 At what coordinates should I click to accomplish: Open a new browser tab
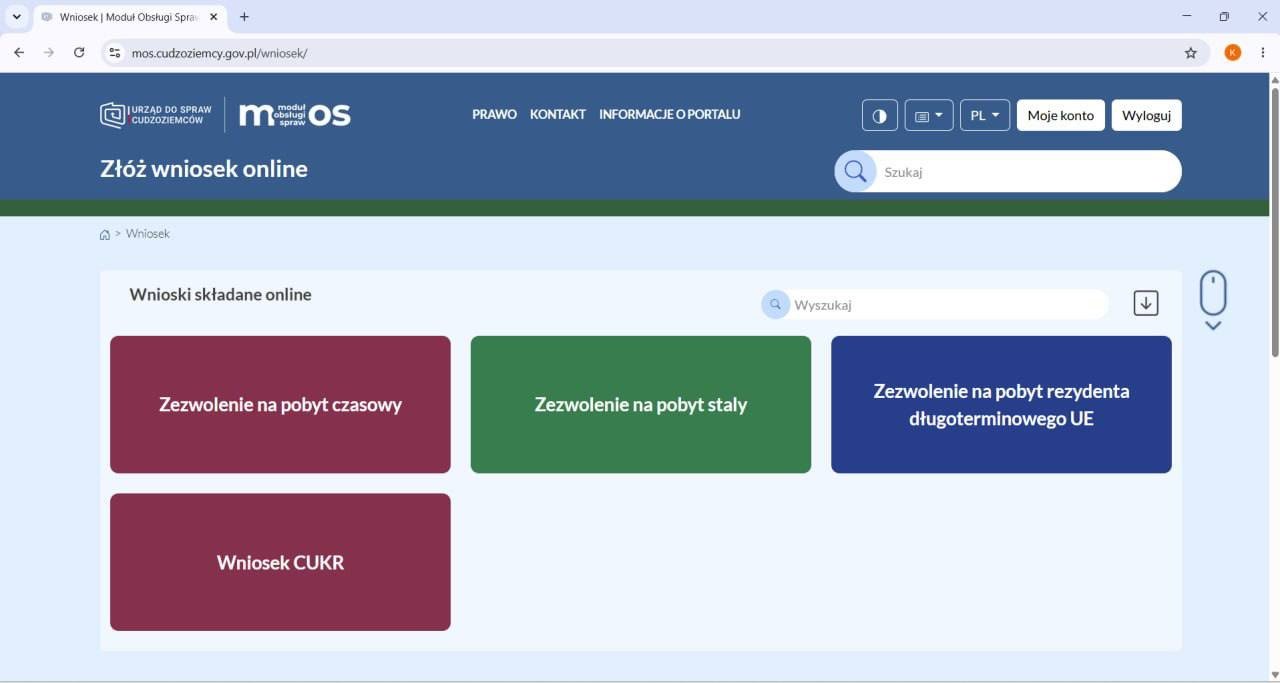pos(244,17)
